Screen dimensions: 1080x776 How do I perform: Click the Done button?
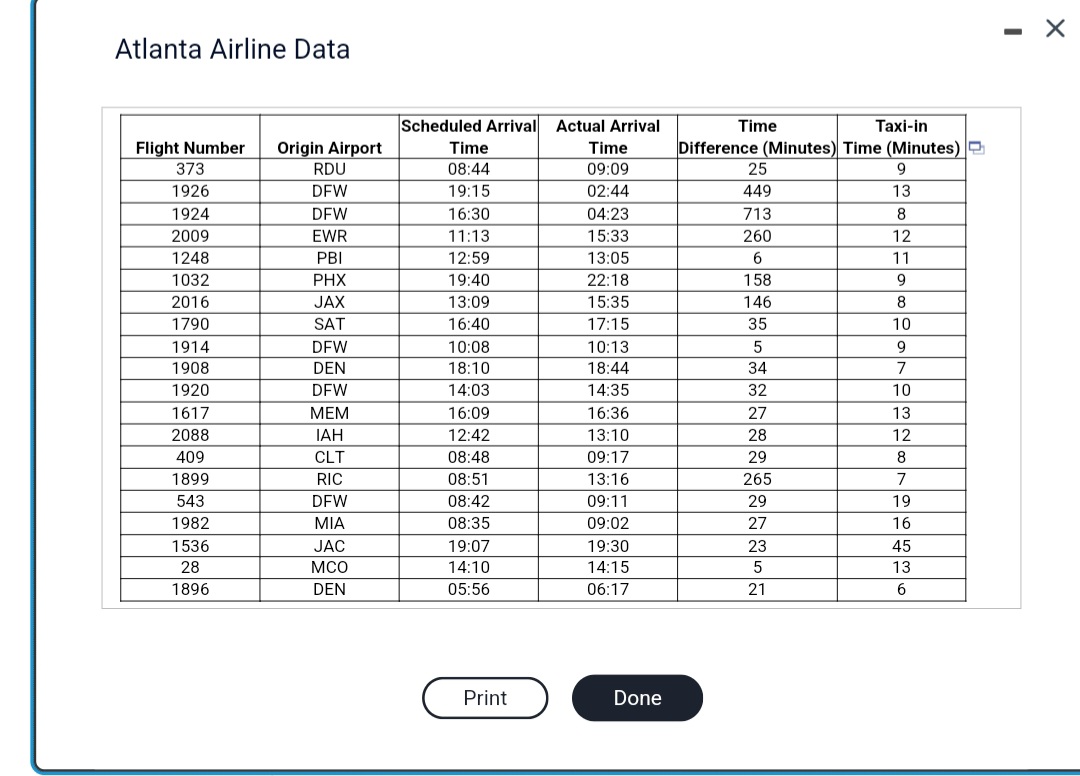[637, 698]
